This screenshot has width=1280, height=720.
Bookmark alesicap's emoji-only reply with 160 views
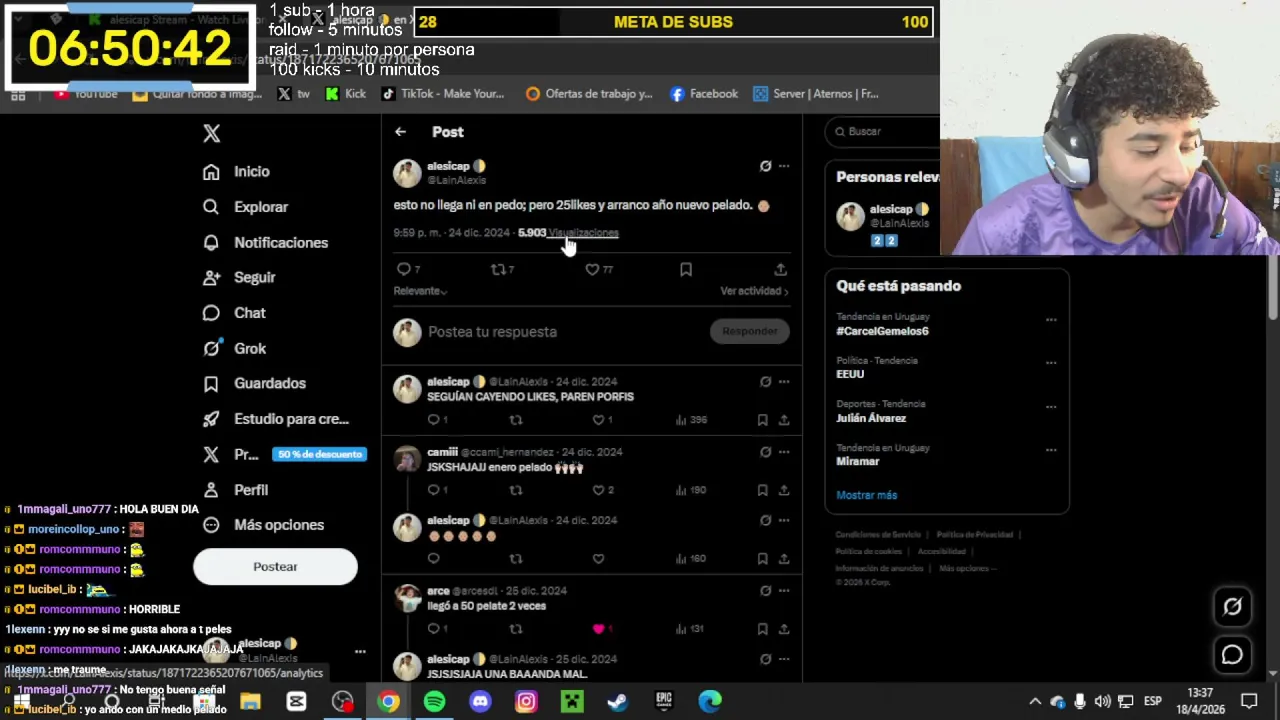(762, 559)
